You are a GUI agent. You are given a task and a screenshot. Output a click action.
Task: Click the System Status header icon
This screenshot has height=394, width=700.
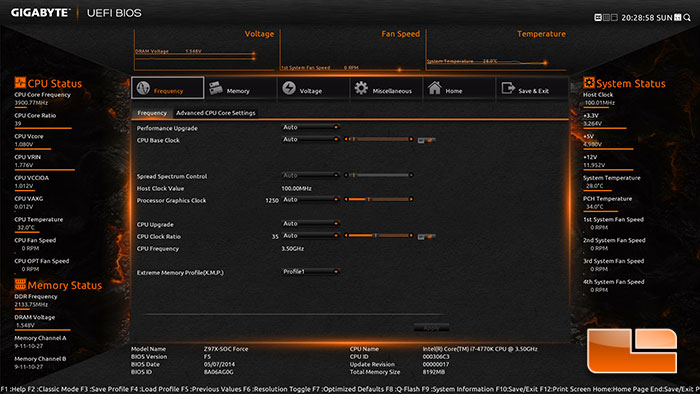point(589,83)
